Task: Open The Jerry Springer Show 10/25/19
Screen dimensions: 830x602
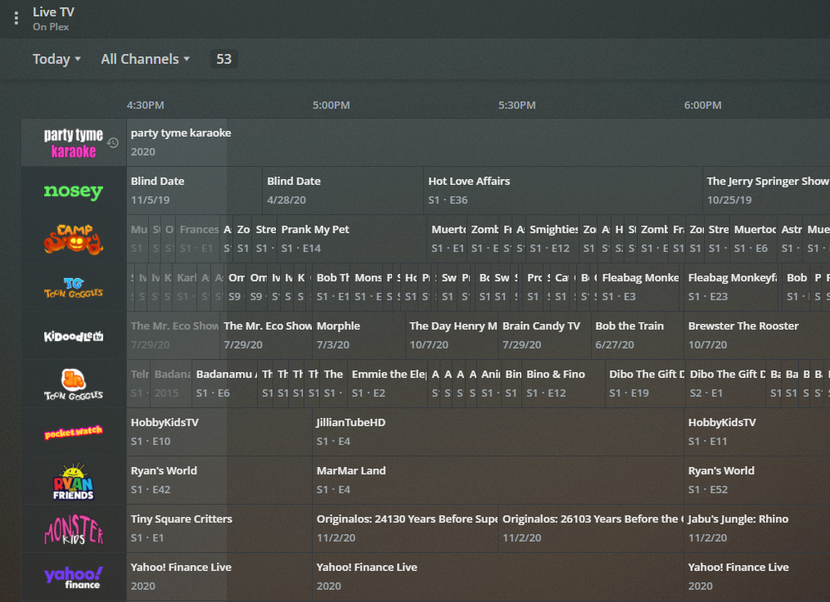Action: [x=766, y=191]
